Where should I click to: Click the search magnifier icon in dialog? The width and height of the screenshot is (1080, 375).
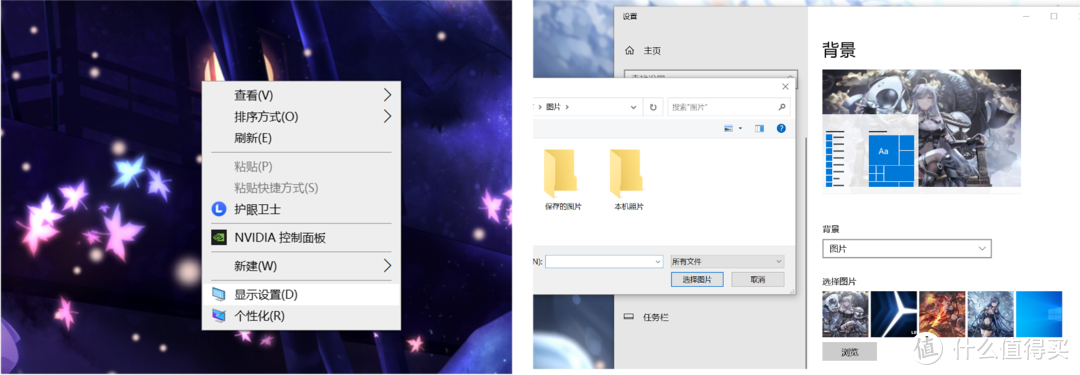pyautogui.click(x=782, y=107)
